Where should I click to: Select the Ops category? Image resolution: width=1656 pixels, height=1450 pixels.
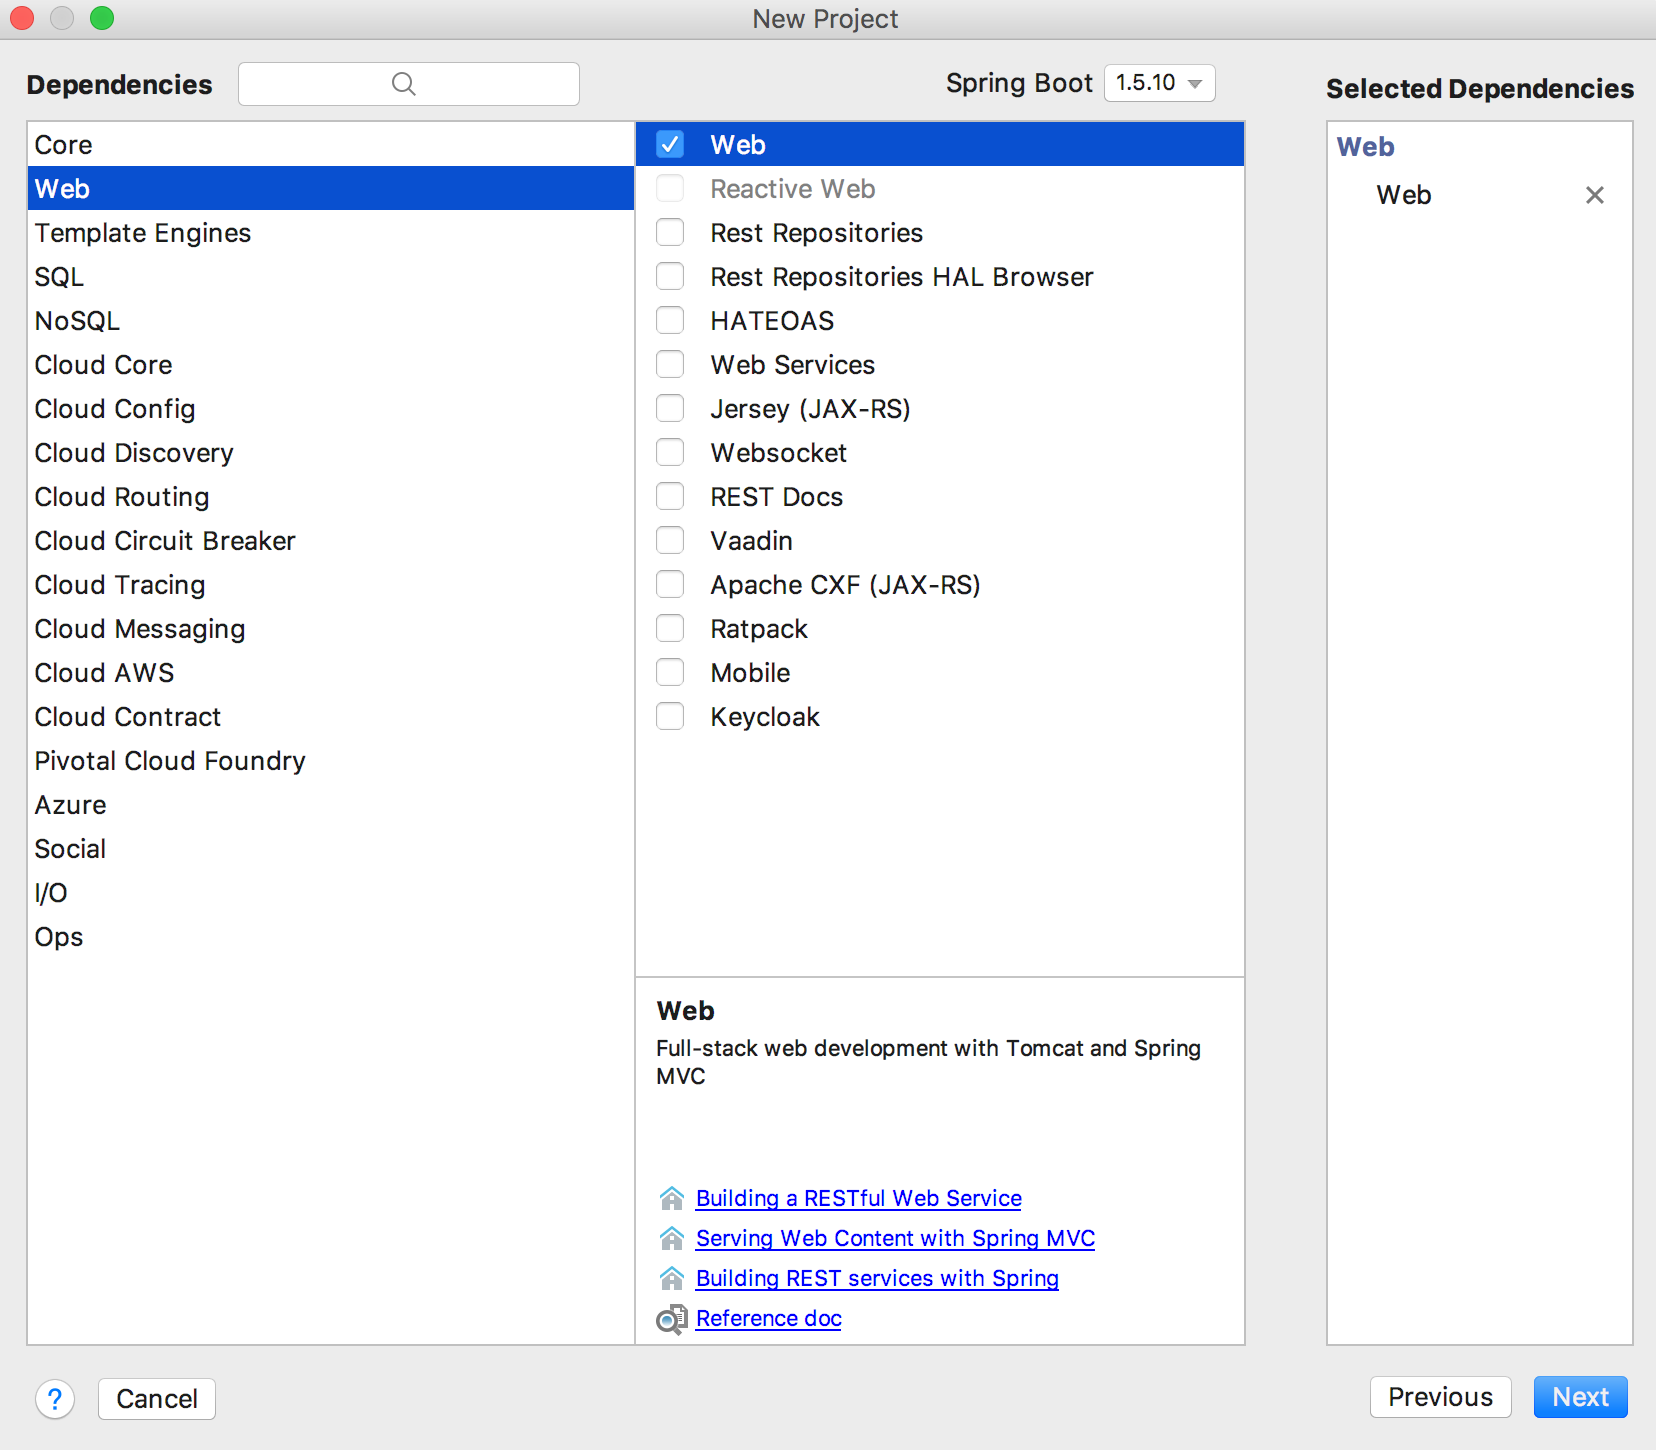point(331,936)
